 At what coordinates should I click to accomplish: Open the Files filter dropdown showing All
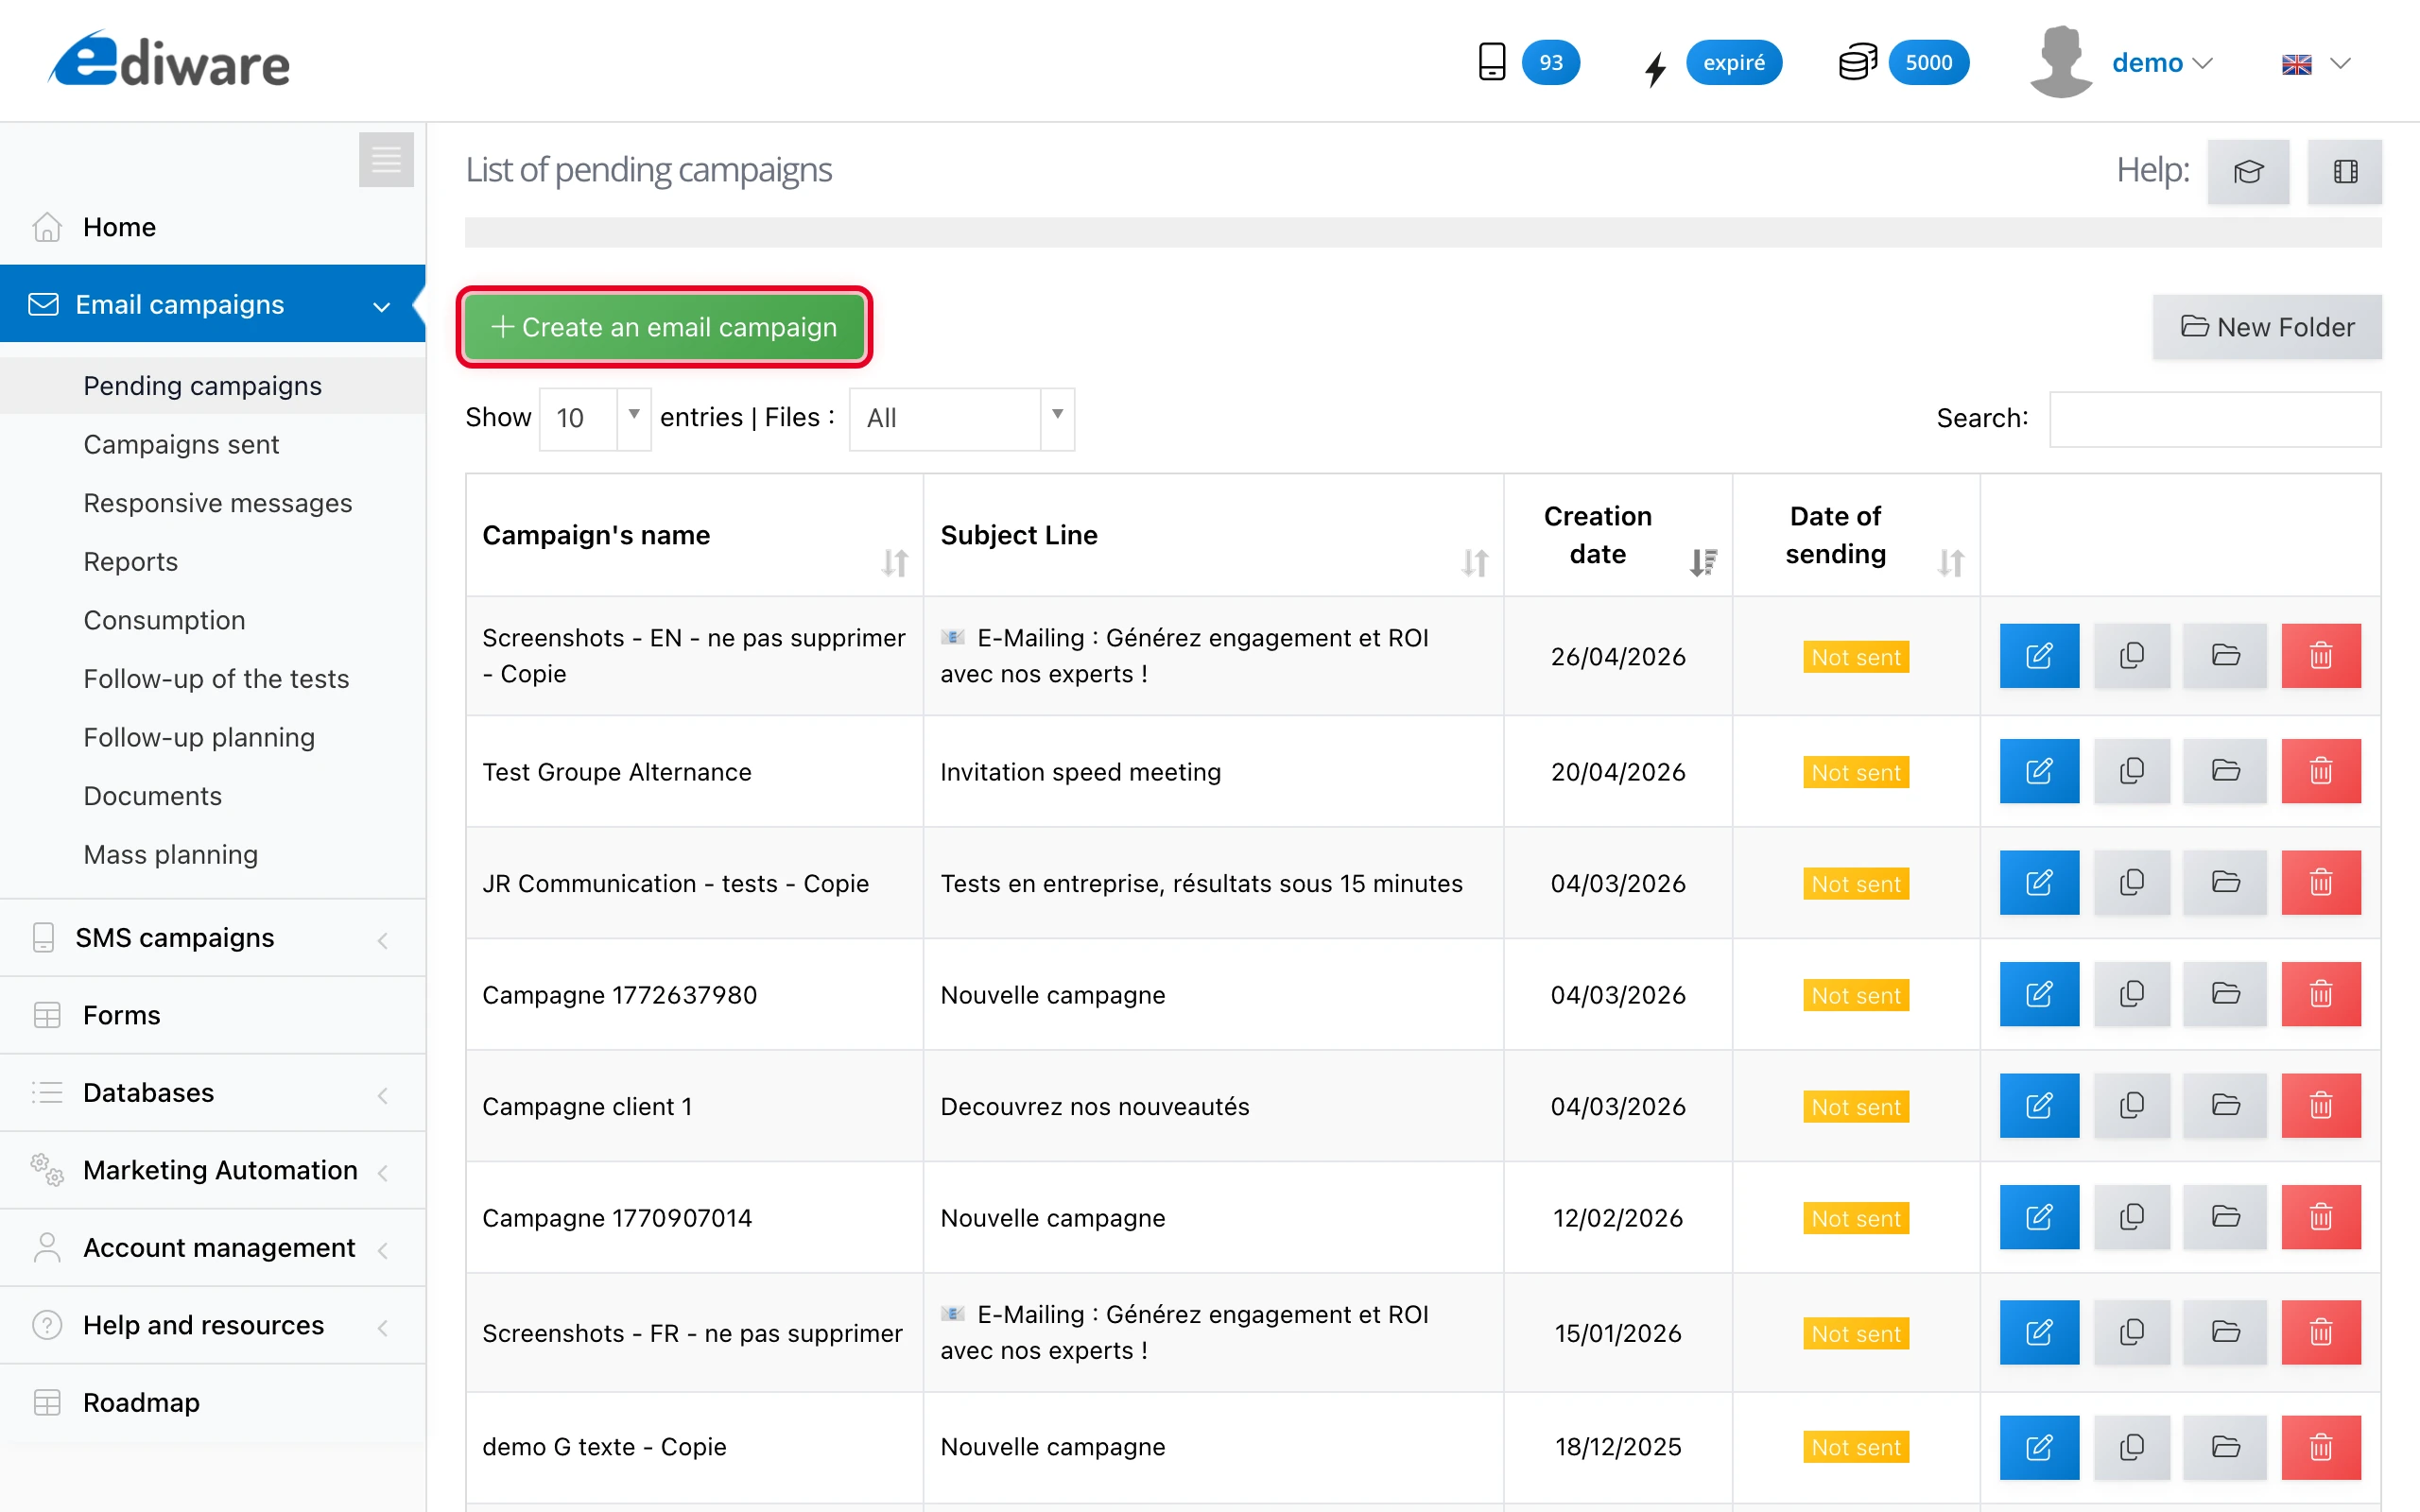[x=1057, y=418]
